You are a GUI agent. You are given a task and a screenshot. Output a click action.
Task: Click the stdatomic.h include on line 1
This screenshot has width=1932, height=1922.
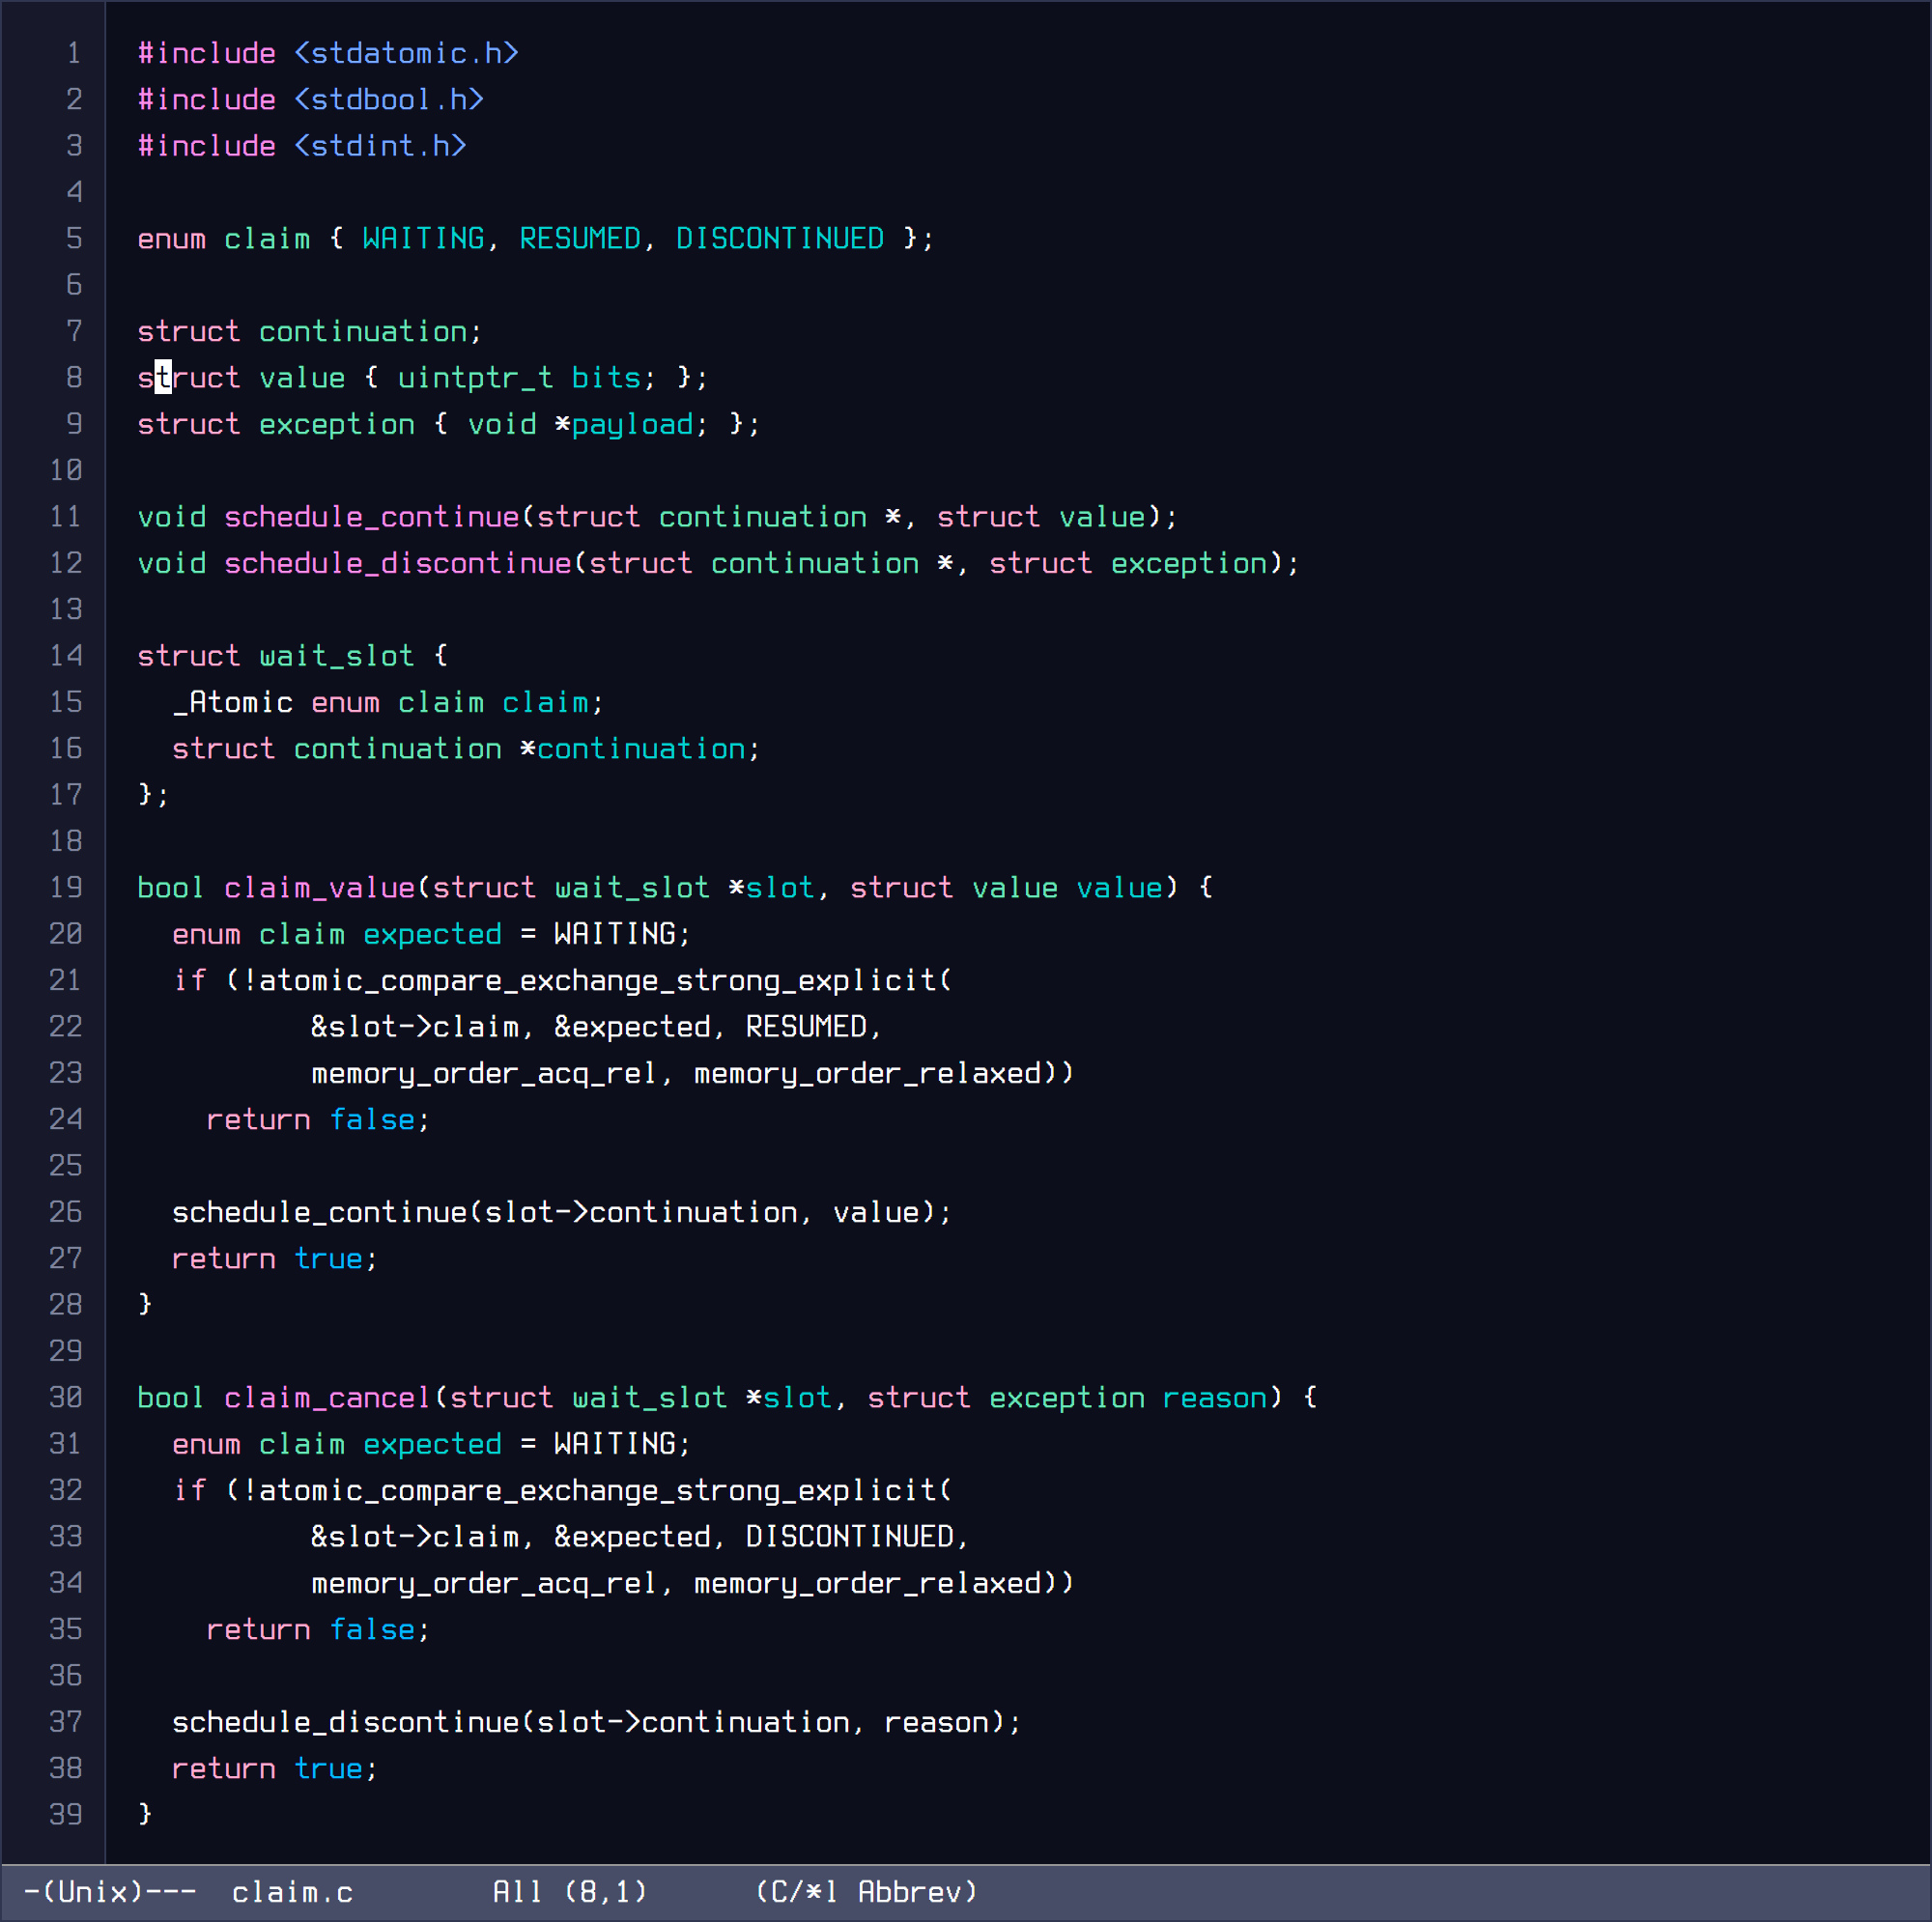(x=406, y=53)
